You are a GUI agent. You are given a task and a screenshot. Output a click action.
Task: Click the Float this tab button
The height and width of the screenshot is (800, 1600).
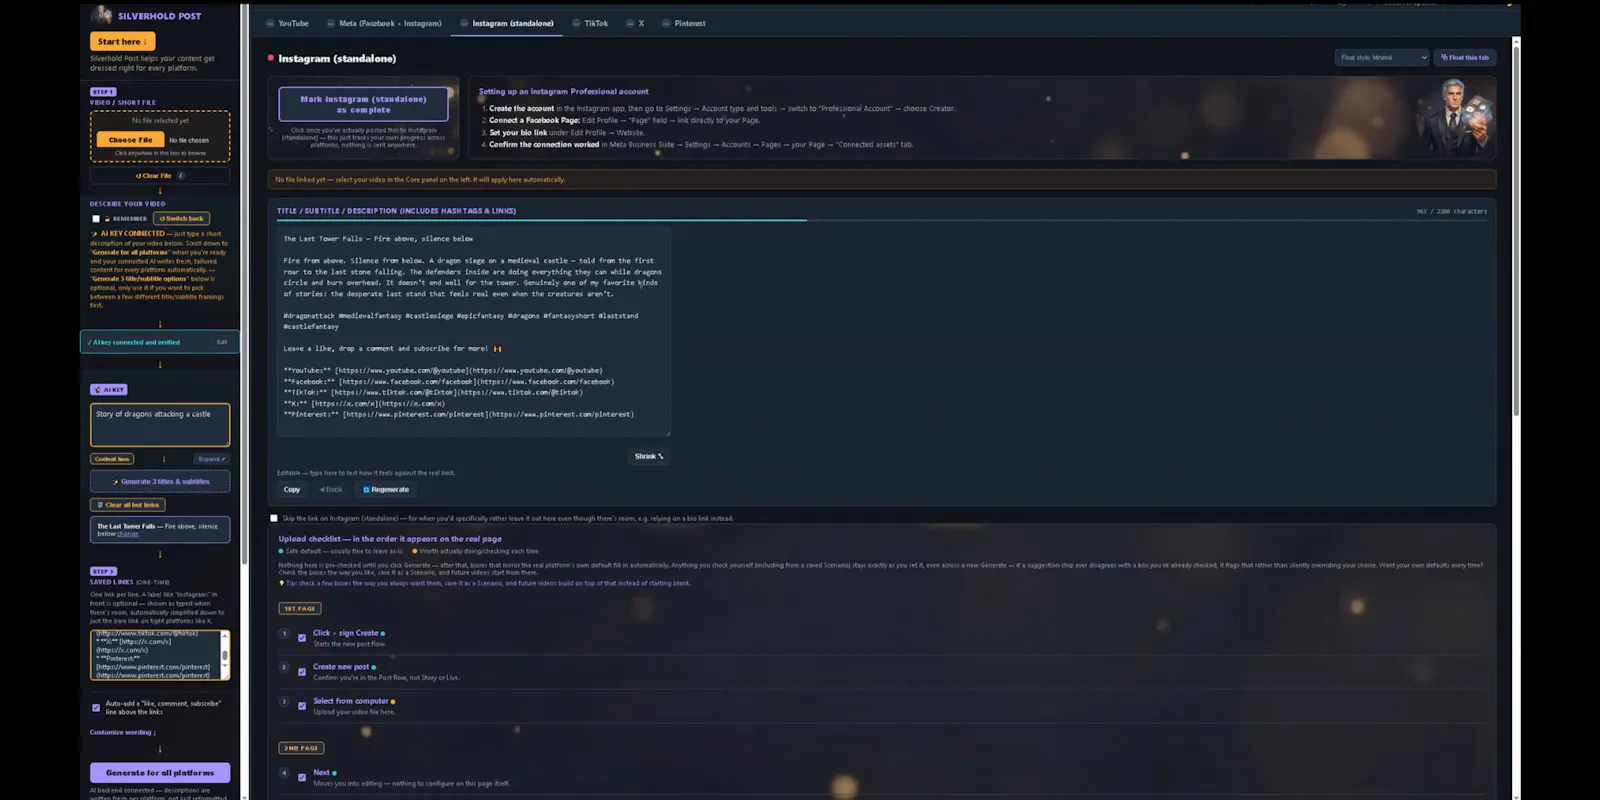point(1465,58)
